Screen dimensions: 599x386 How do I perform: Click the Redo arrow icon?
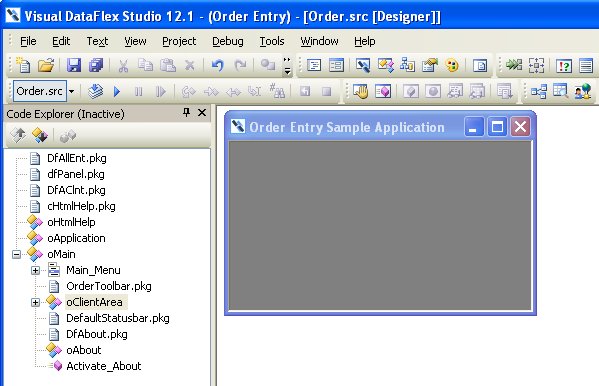pyautogui.click(x=240, y=65)
